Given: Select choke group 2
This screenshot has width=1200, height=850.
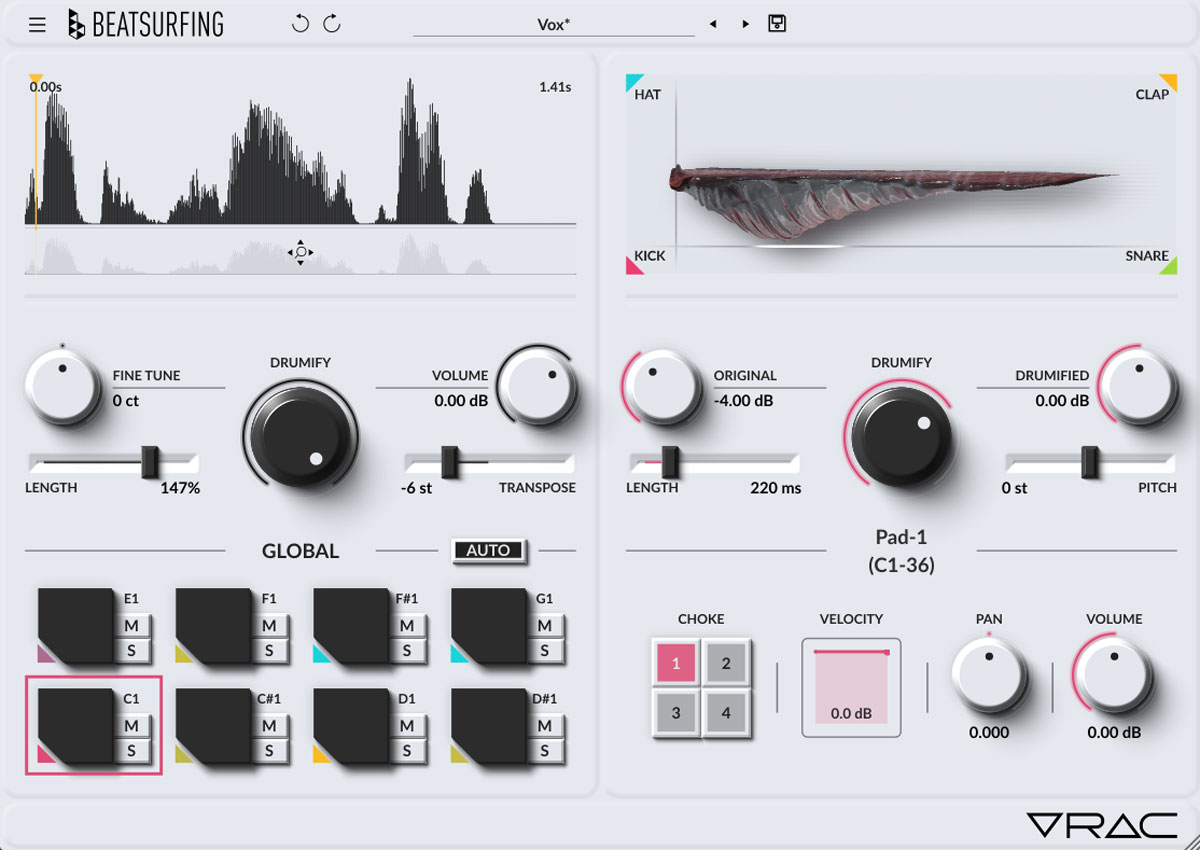Looking at the screenshot, I should (x=726, y=663).
